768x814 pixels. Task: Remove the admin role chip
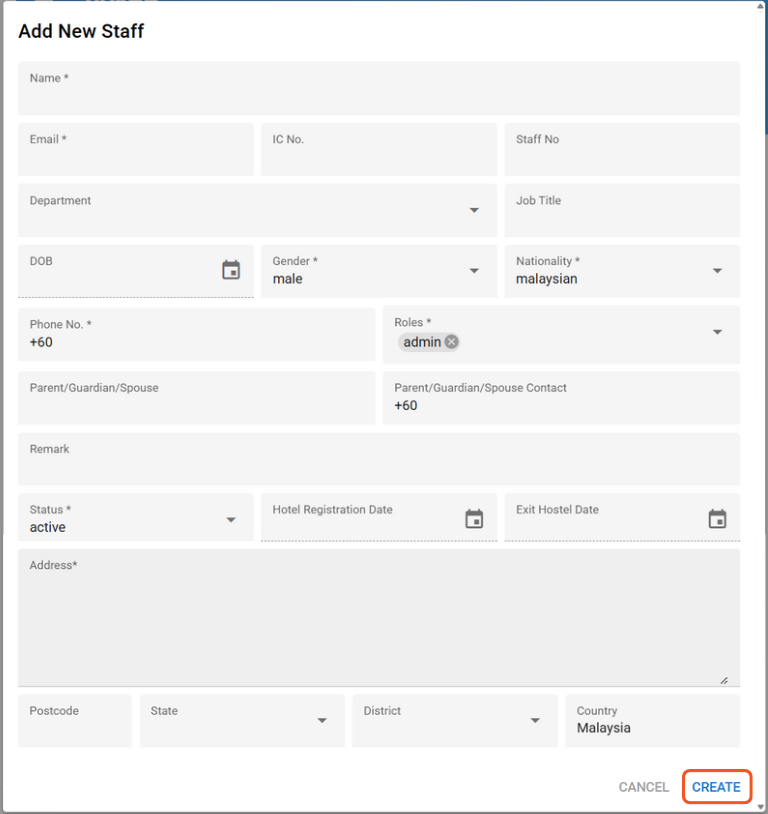point(452,342)
